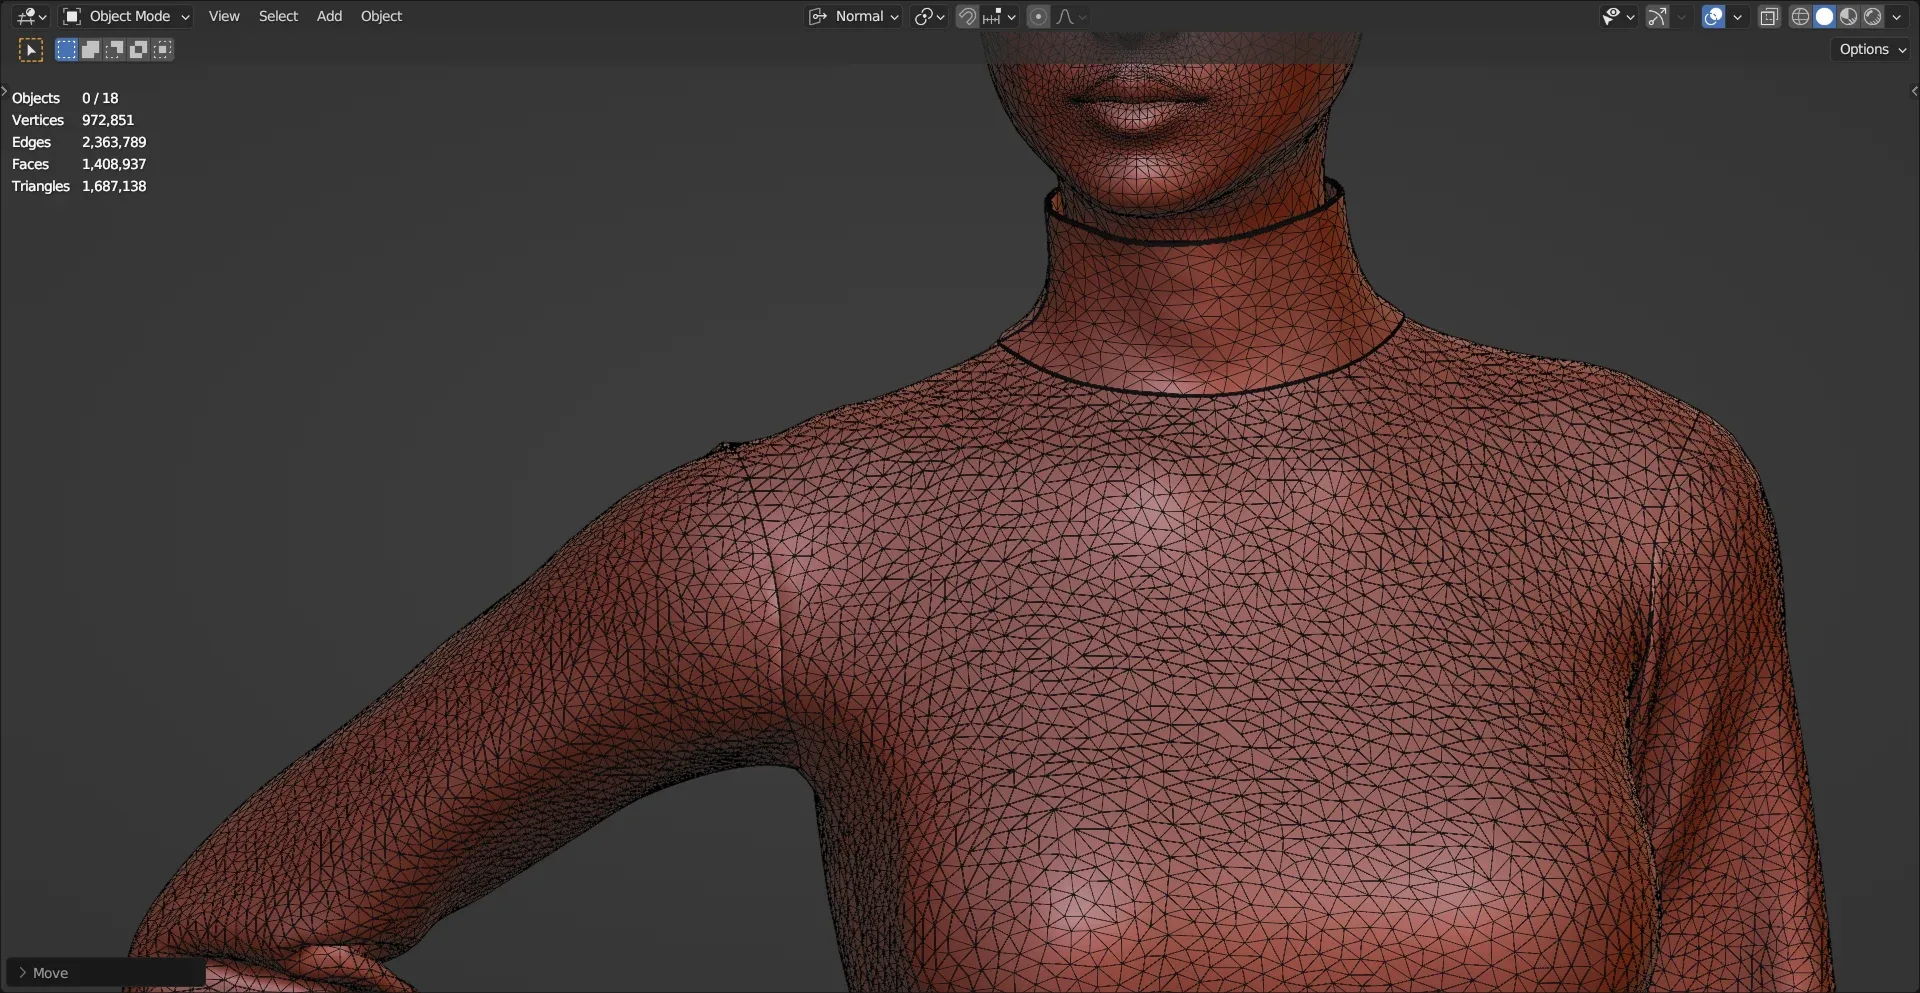The image size is (1920, 993).
Task: Toggle X-ray mode
Action: tap(1769, 16)
